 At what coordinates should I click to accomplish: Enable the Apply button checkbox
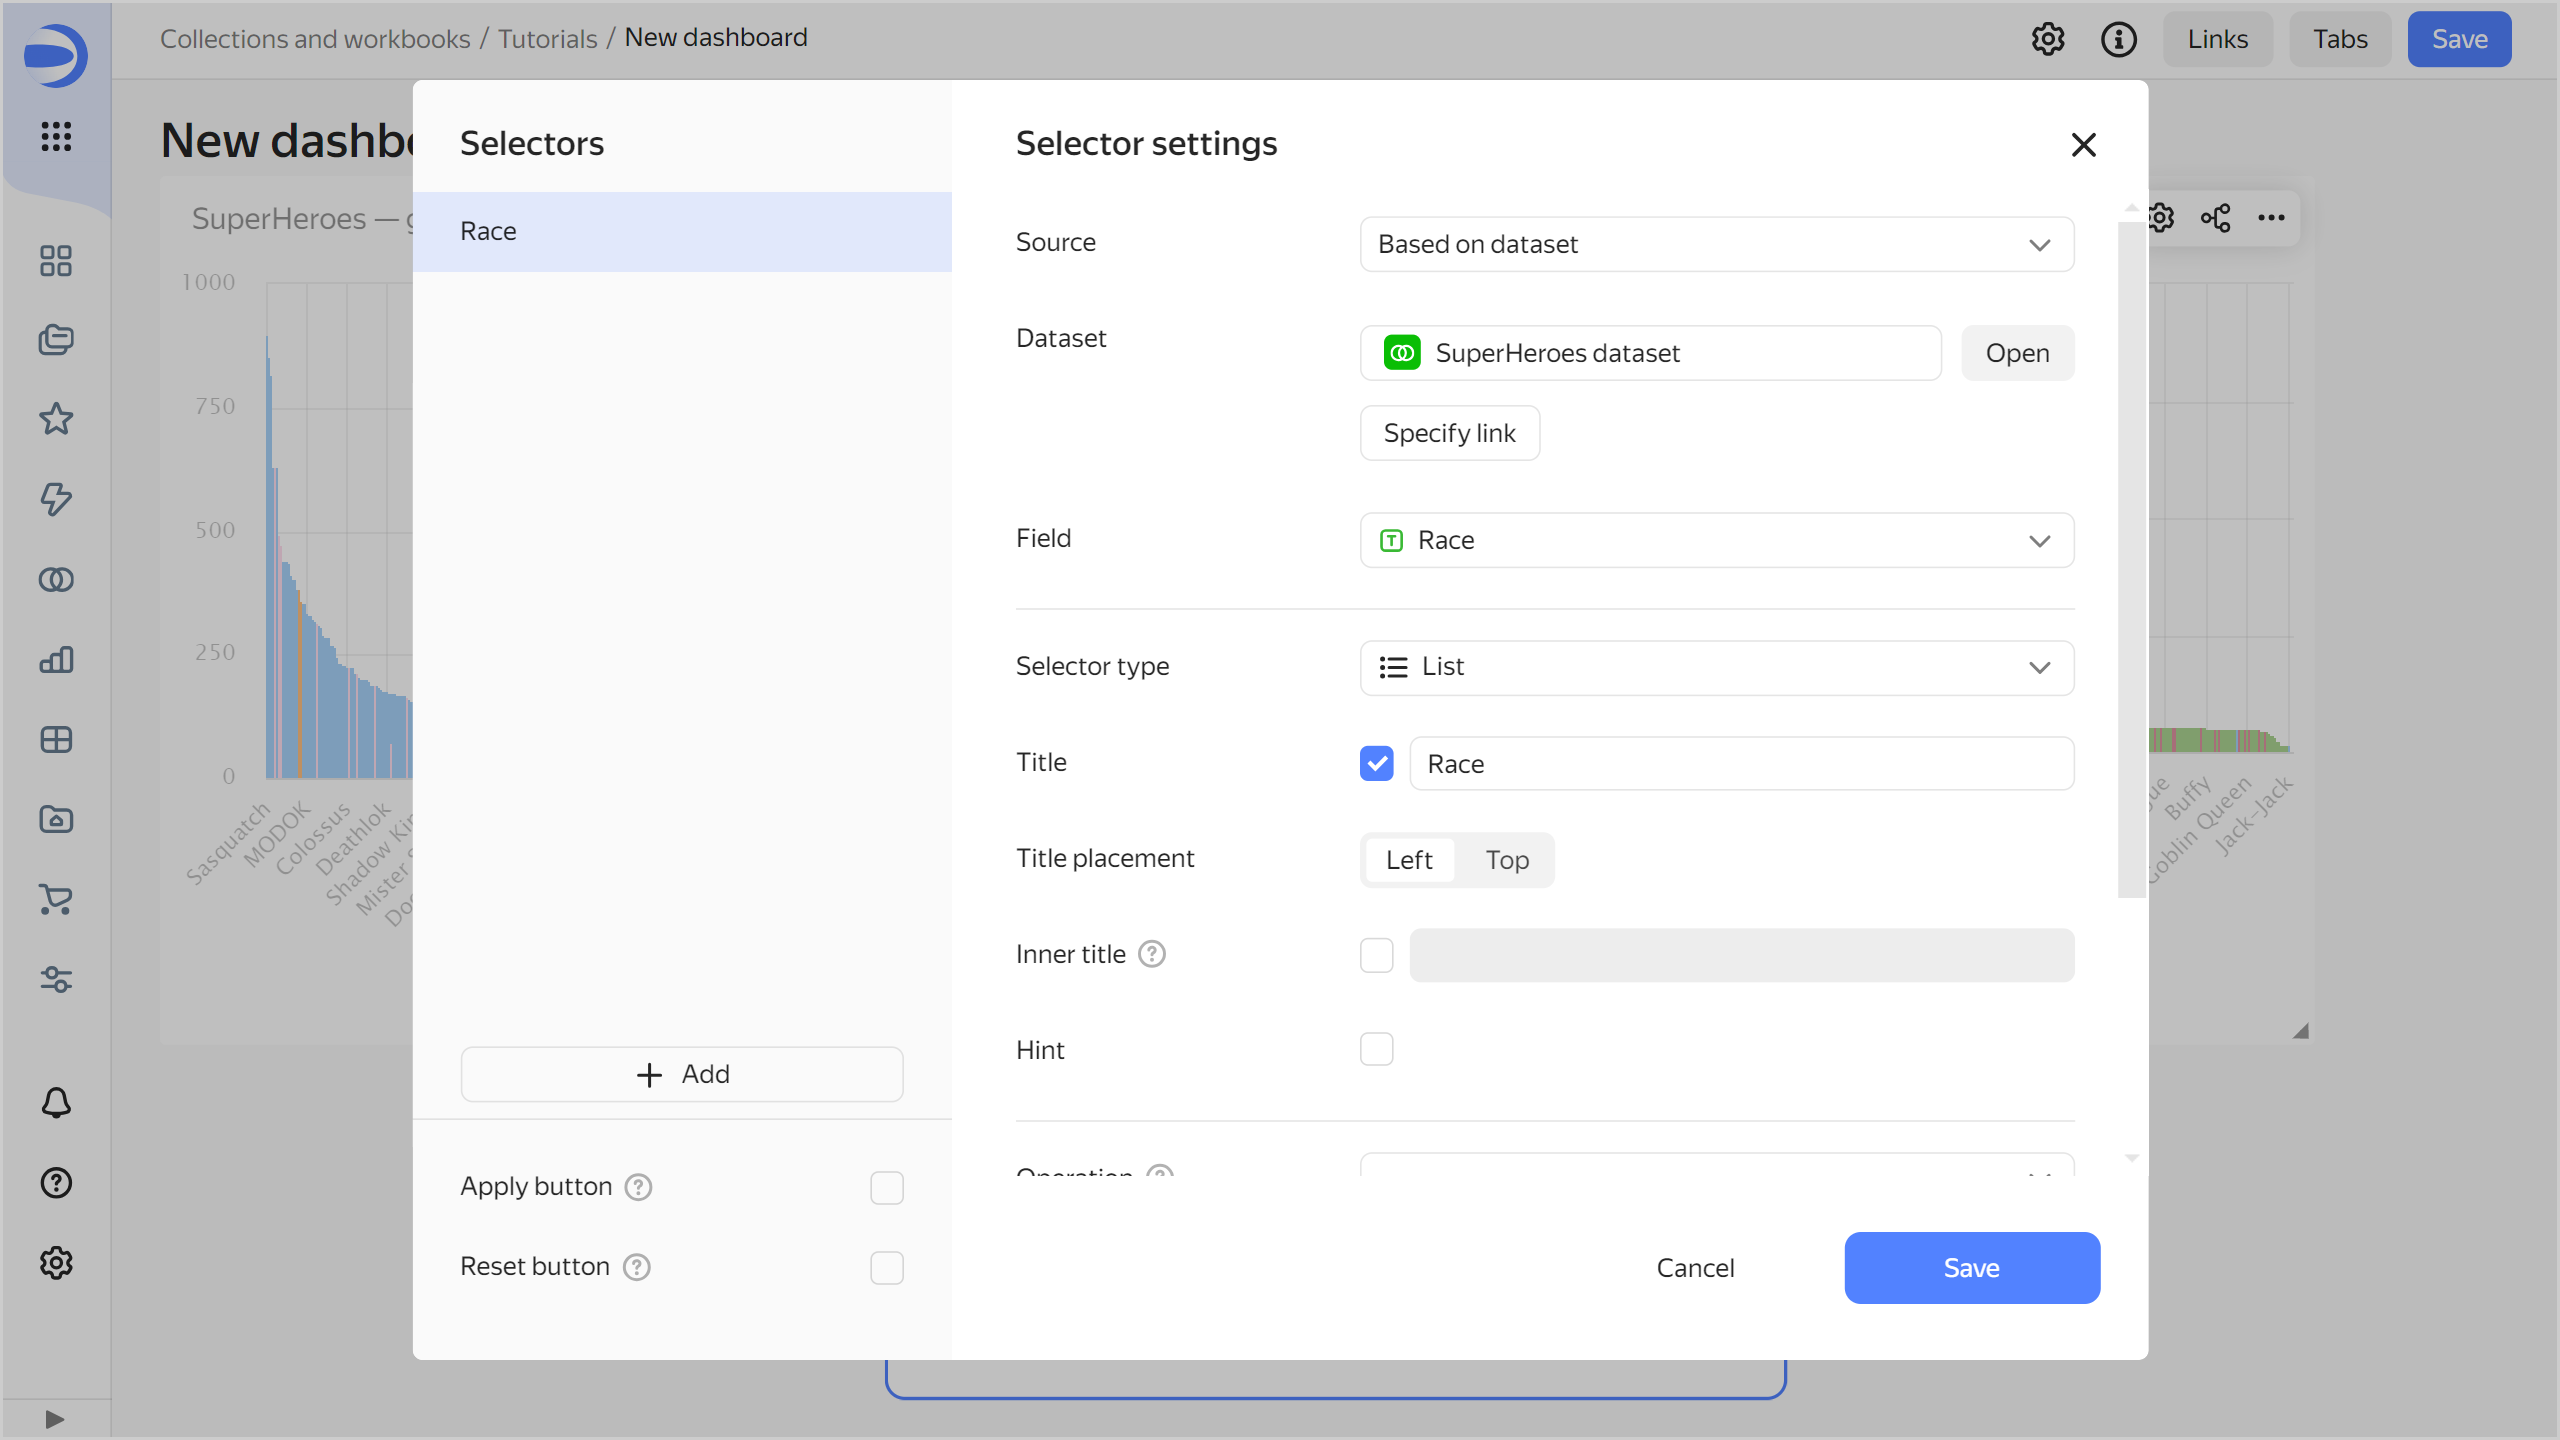pyautogui.click(x=887, y=1187)
